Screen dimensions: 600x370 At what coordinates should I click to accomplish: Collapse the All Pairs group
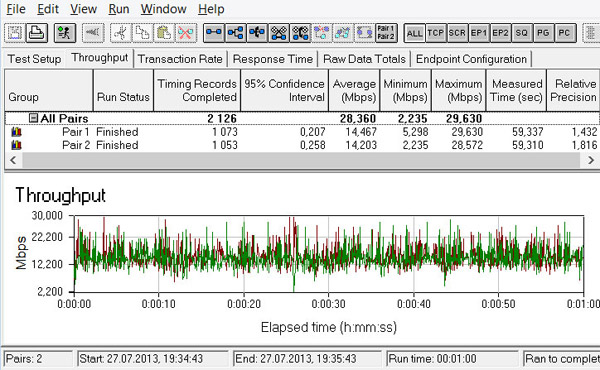coord(33,118)
